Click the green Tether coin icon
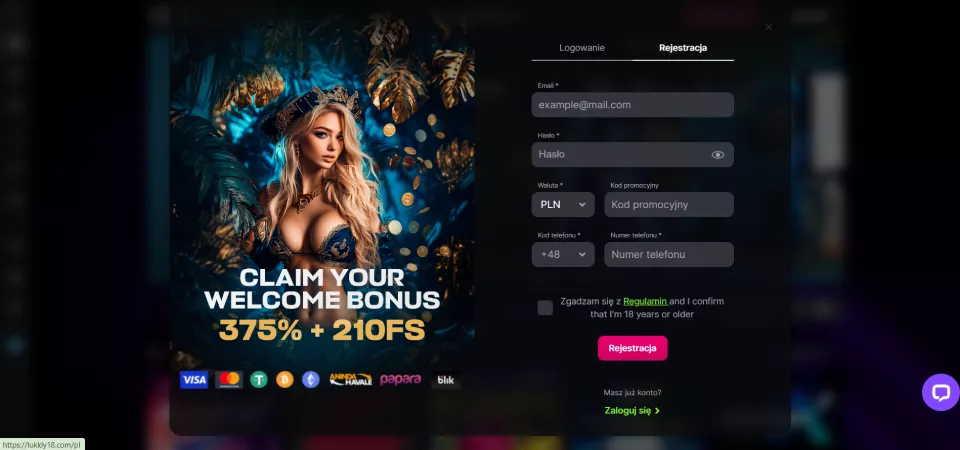The width and height of the screenshot is (960, 450). [x=259, y=380]
